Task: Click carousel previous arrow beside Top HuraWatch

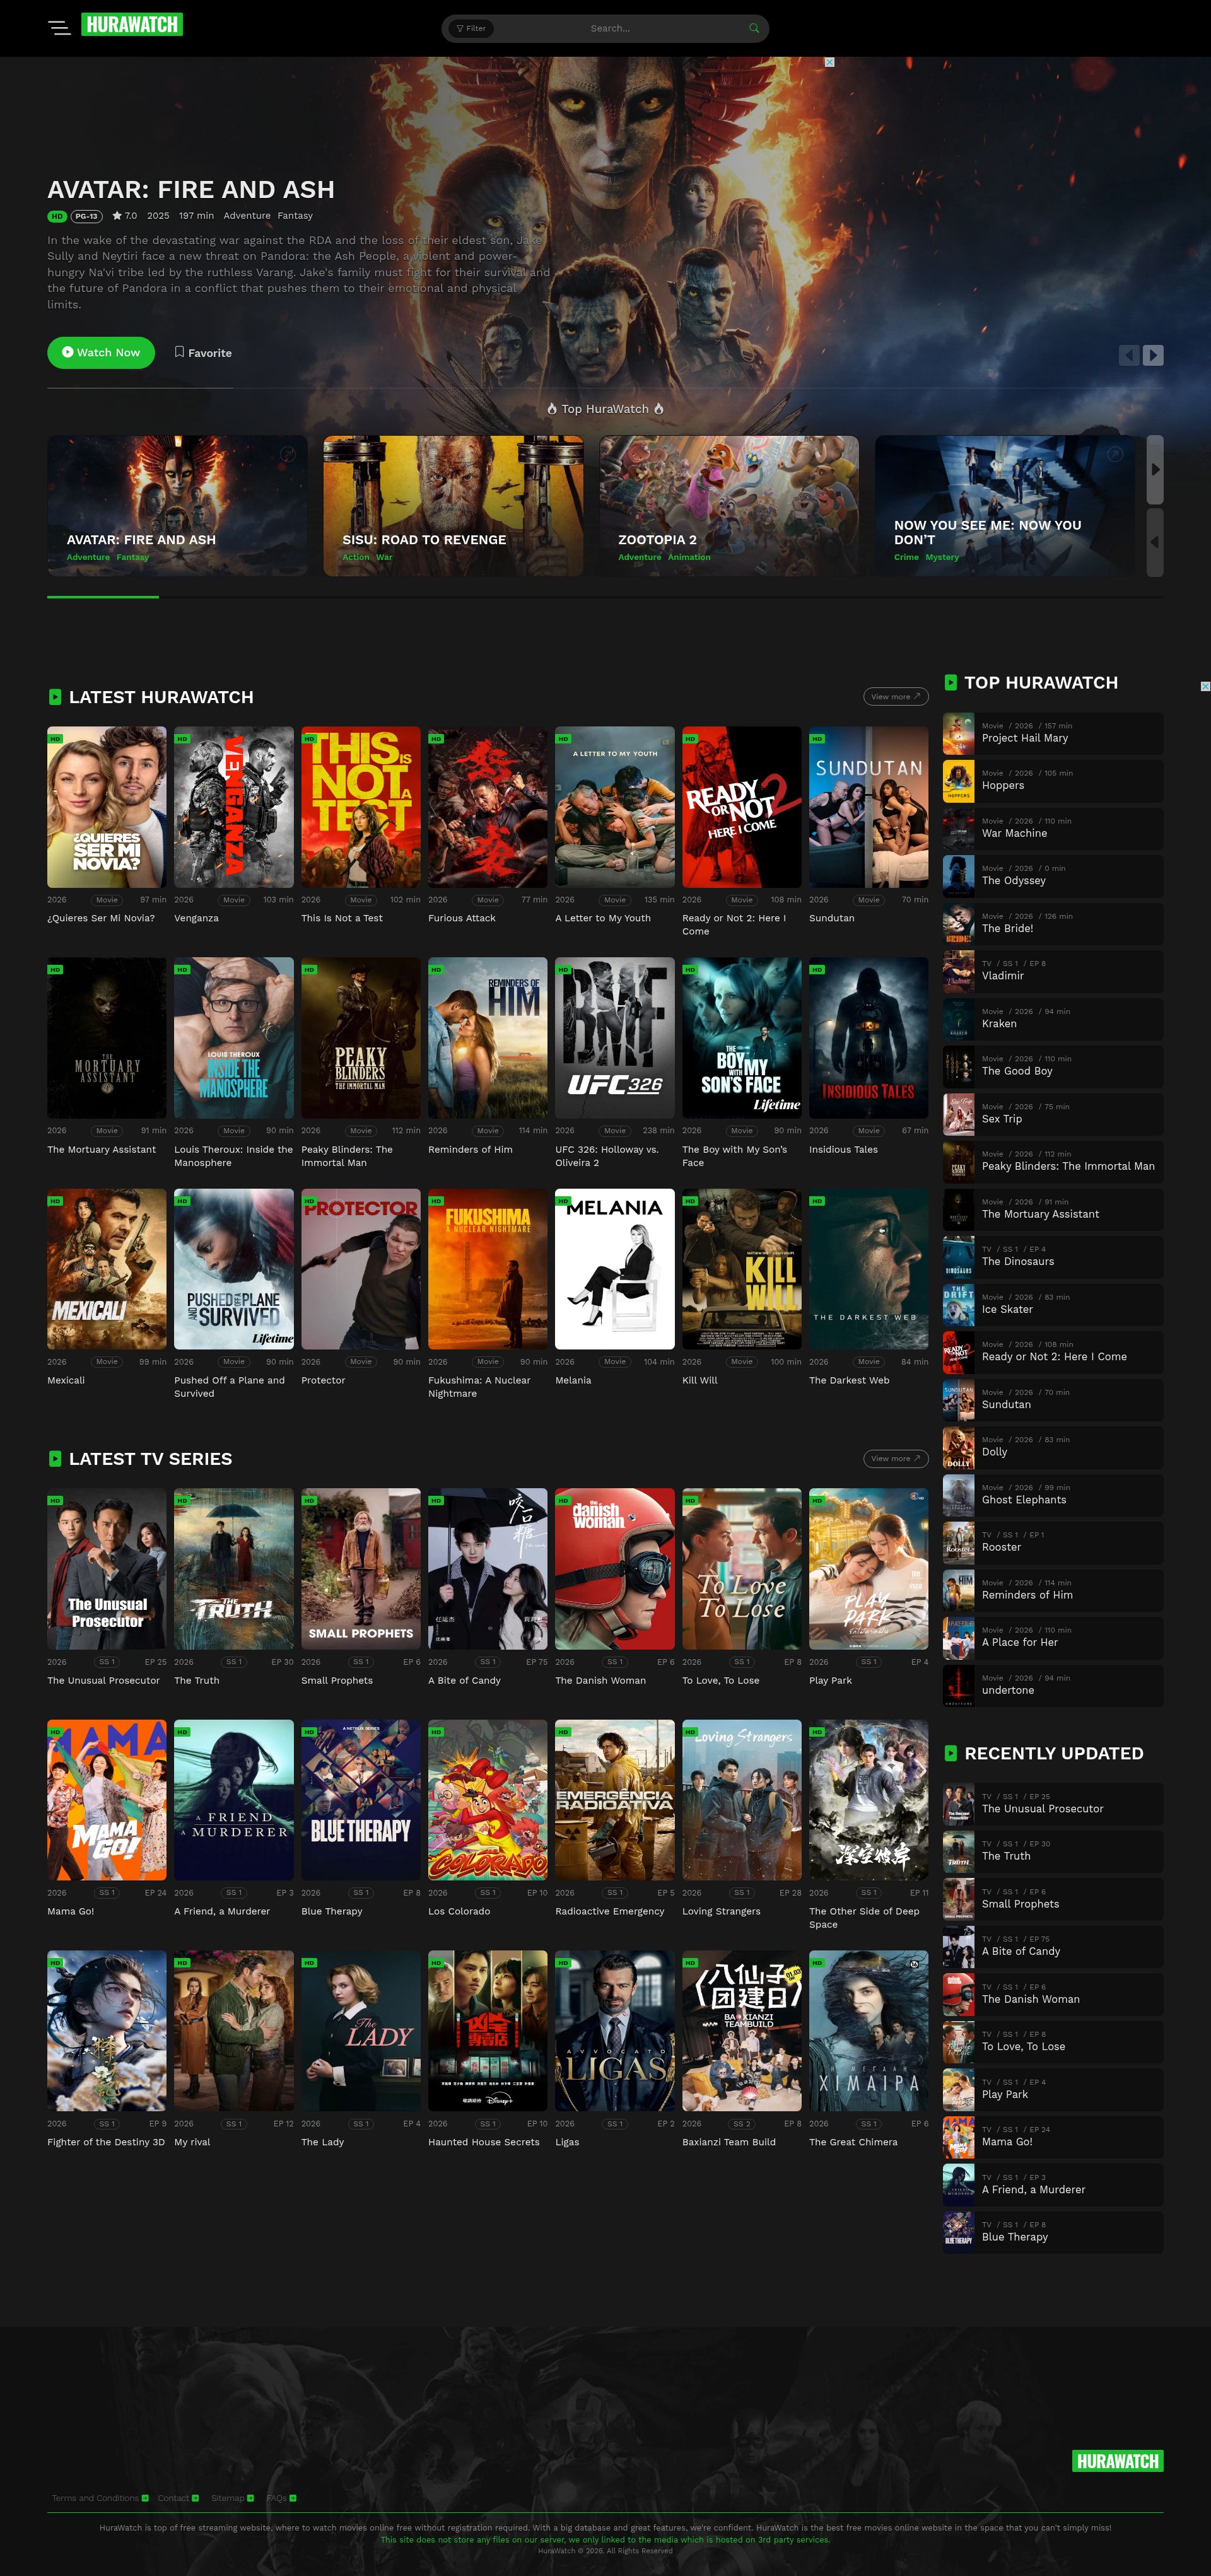Action: 1155,542
